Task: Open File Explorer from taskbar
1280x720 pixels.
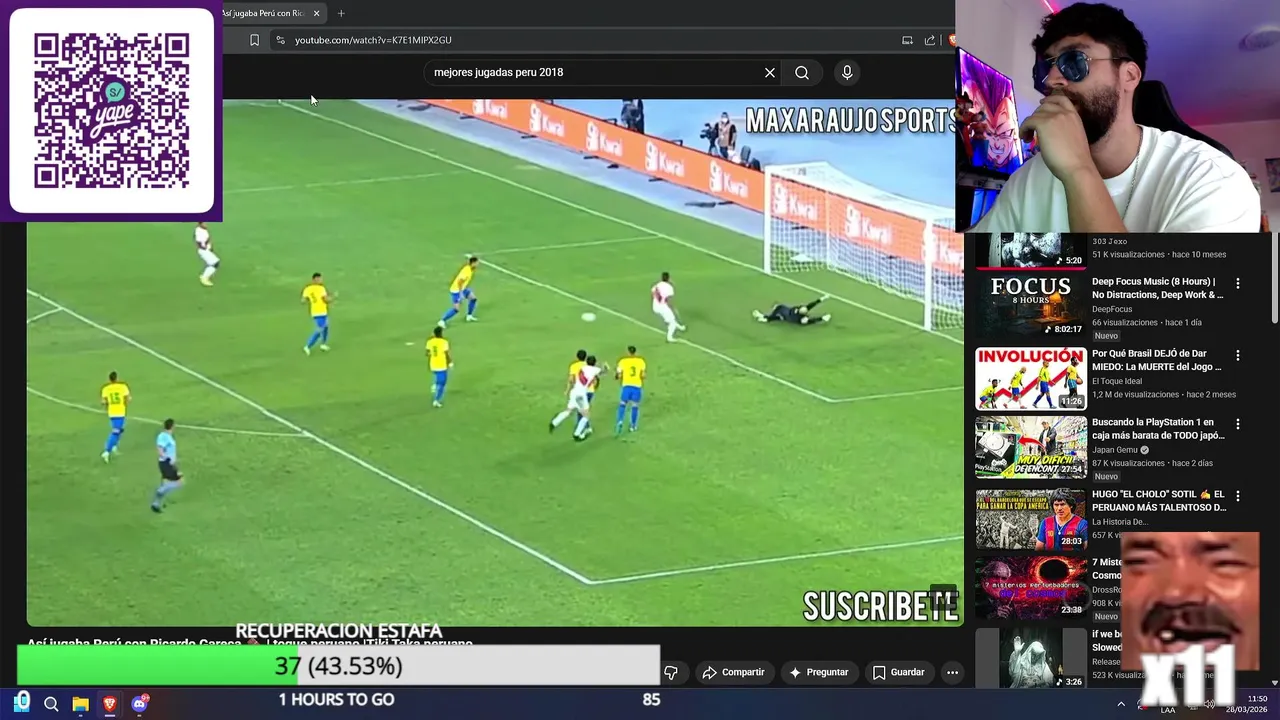Action: tap(81, 704)
